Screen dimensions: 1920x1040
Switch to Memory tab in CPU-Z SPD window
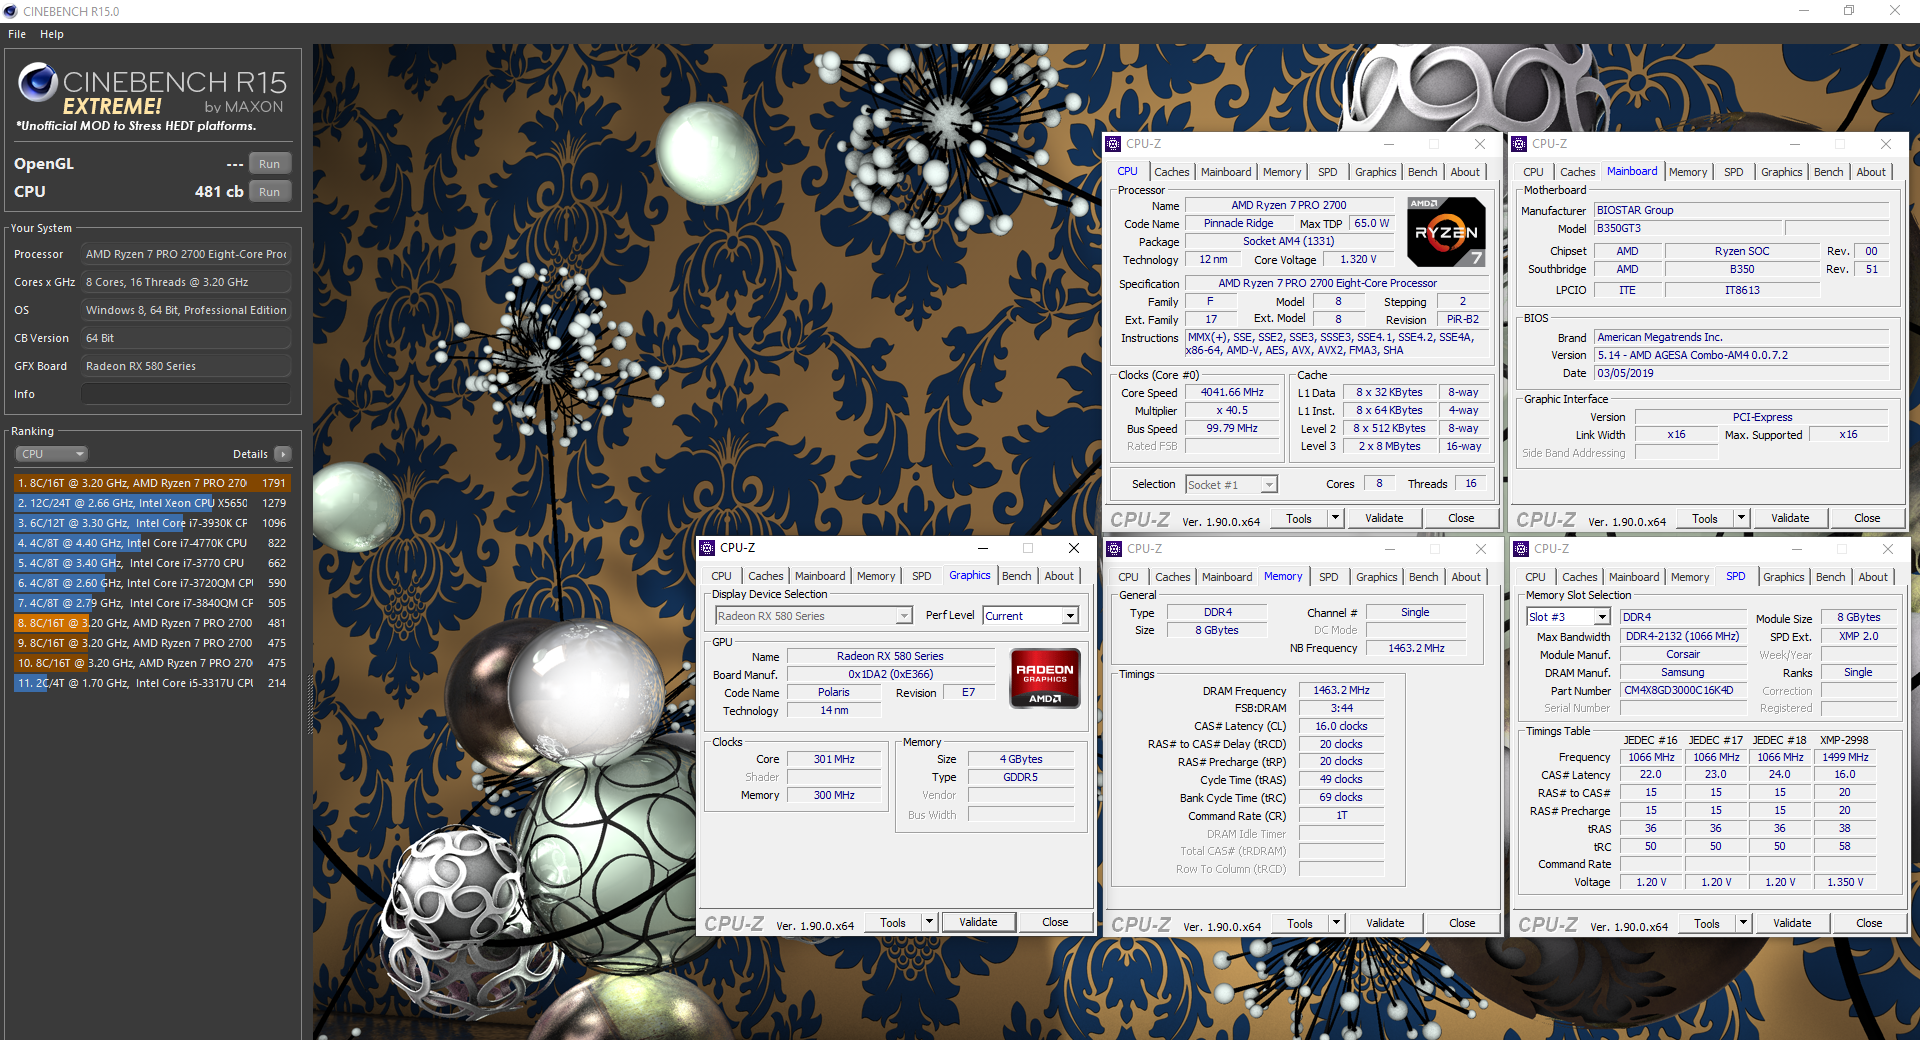pos(1690,577)
